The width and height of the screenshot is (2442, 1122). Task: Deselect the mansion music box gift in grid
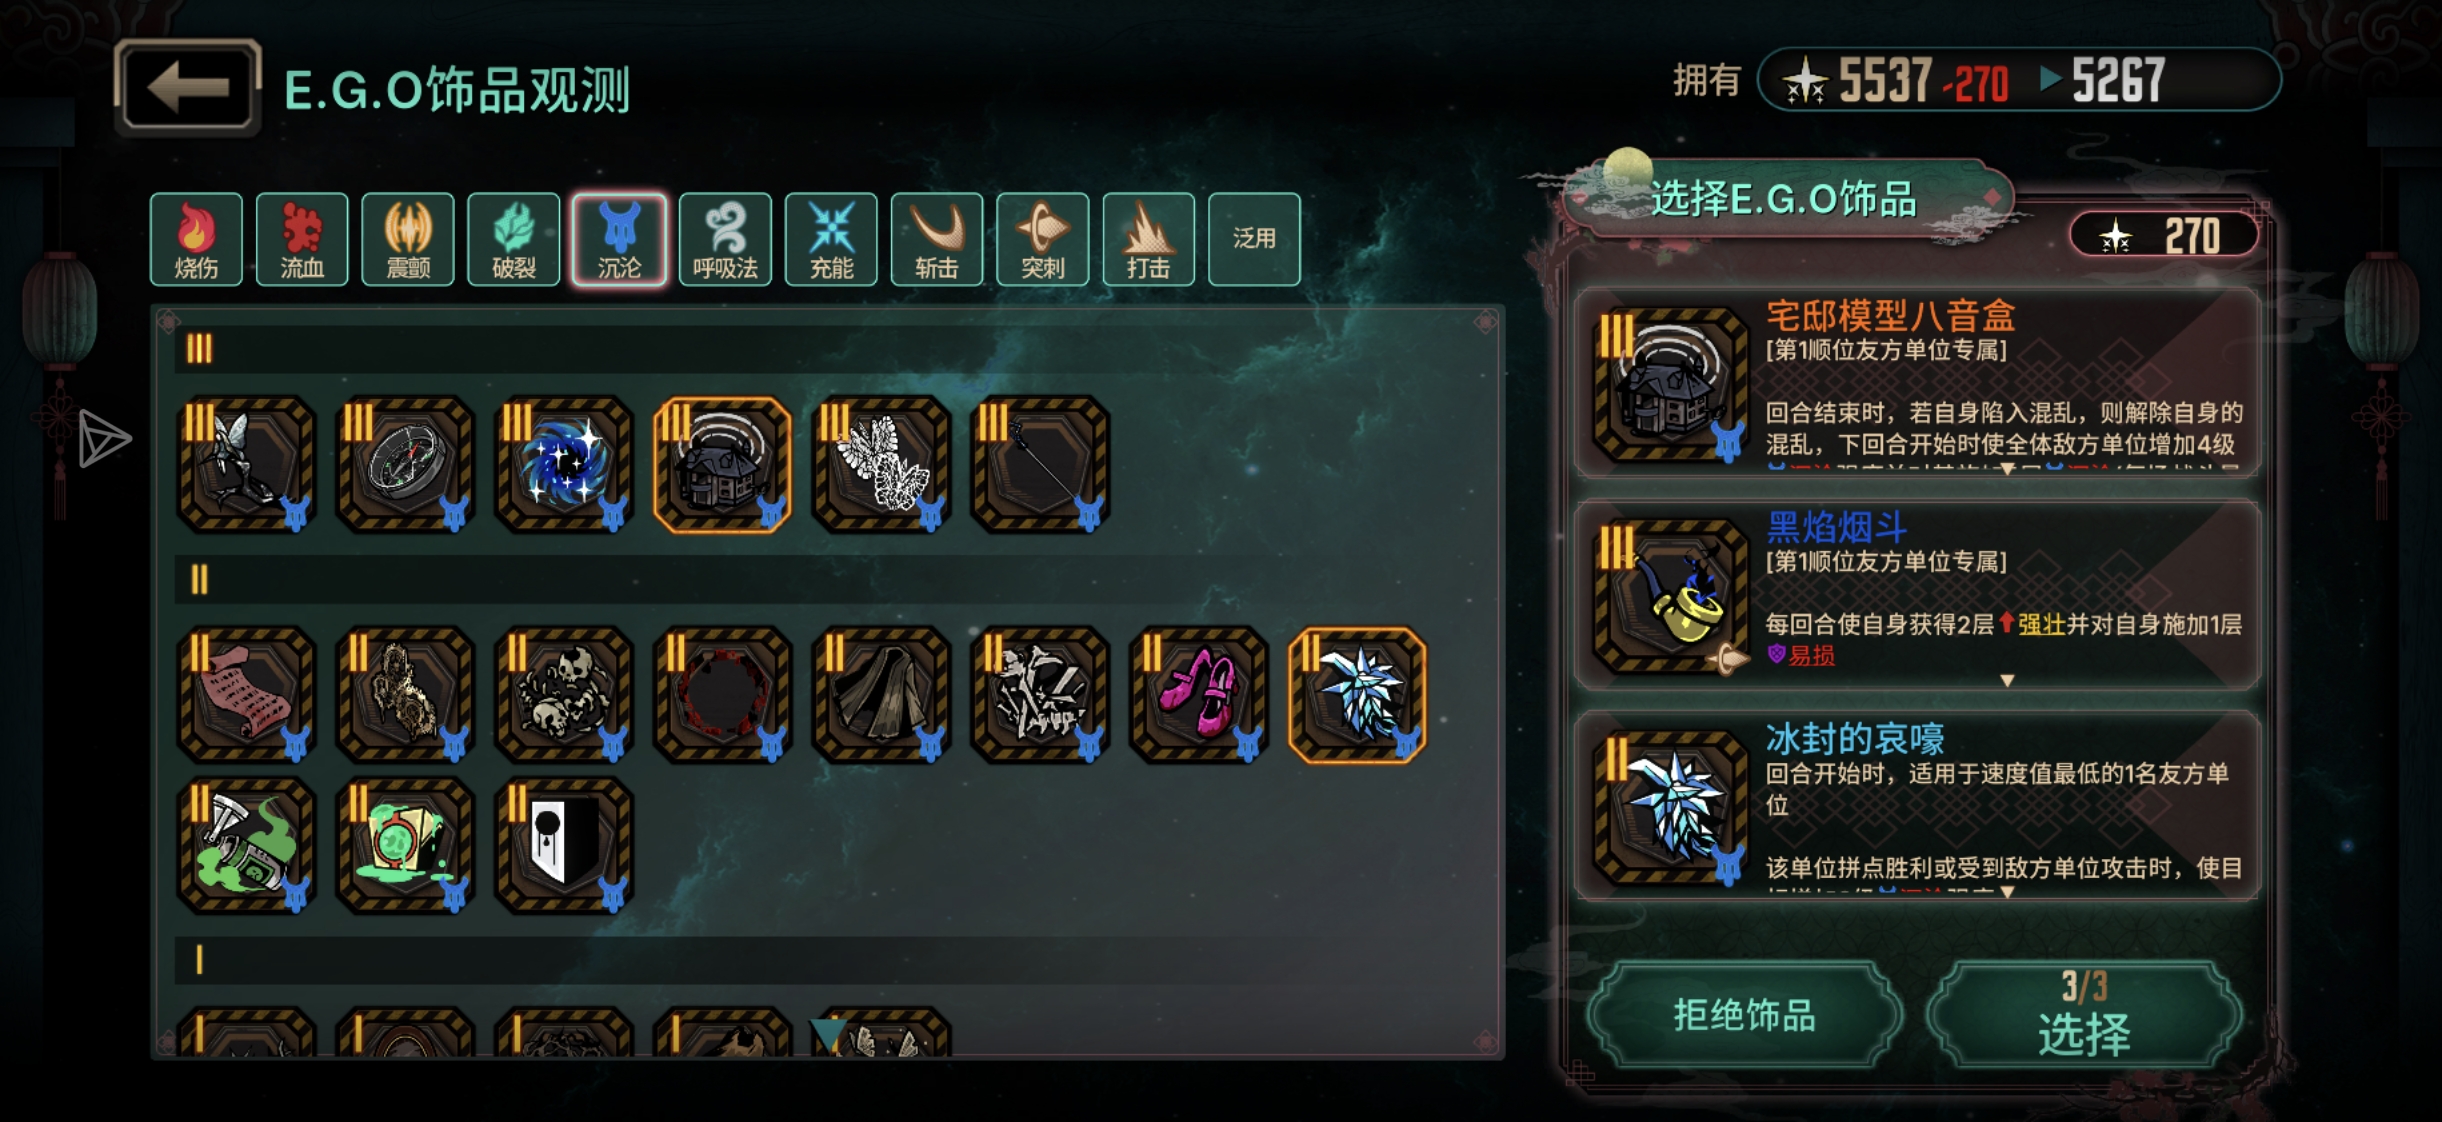click(722, 464)
